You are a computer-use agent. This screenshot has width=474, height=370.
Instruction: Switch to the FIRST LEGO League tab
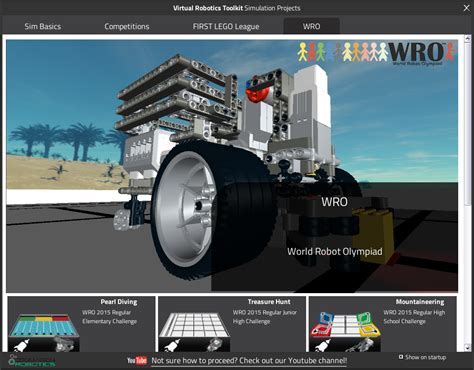pyautogui.click(x=226, y=26)
